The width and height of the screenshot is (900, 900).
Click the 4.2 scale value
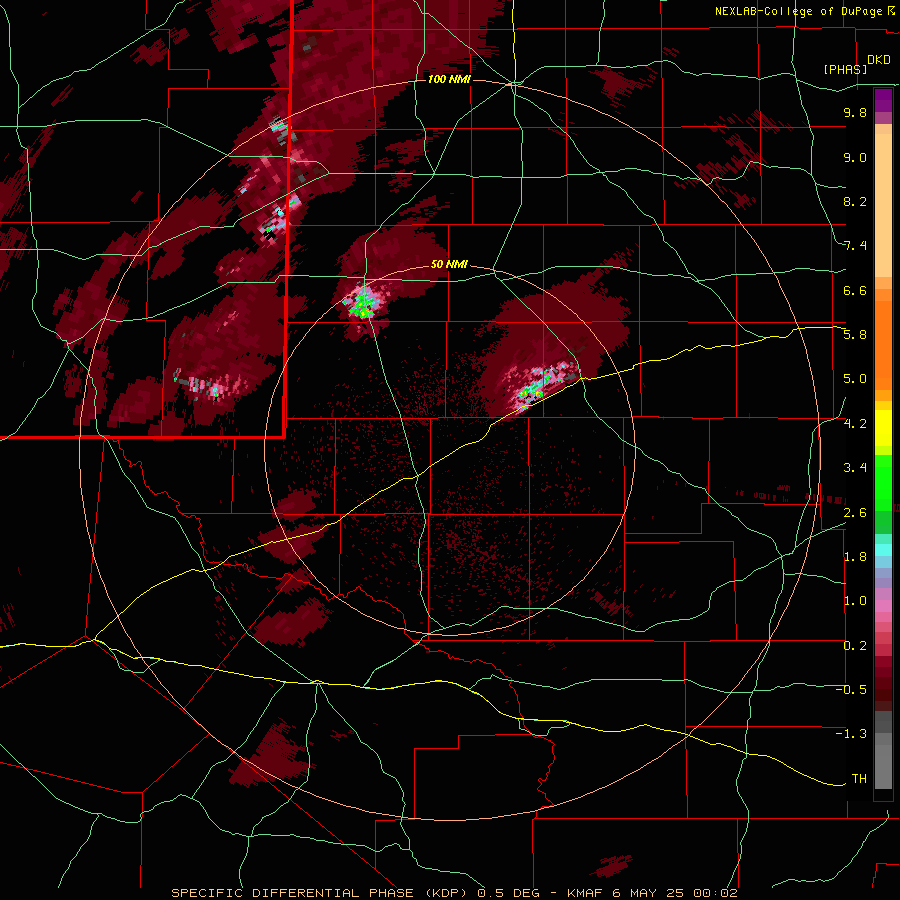(x=855, y=424)
